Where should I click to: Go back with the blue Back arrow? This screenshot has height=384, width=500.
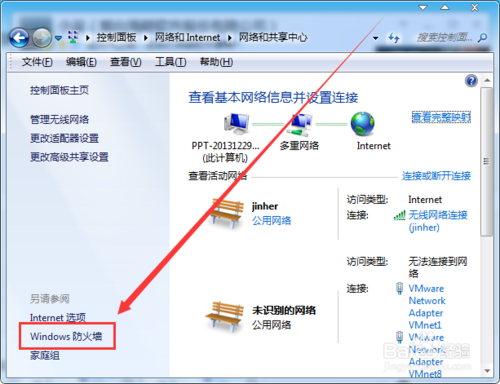tap(19, 38)
